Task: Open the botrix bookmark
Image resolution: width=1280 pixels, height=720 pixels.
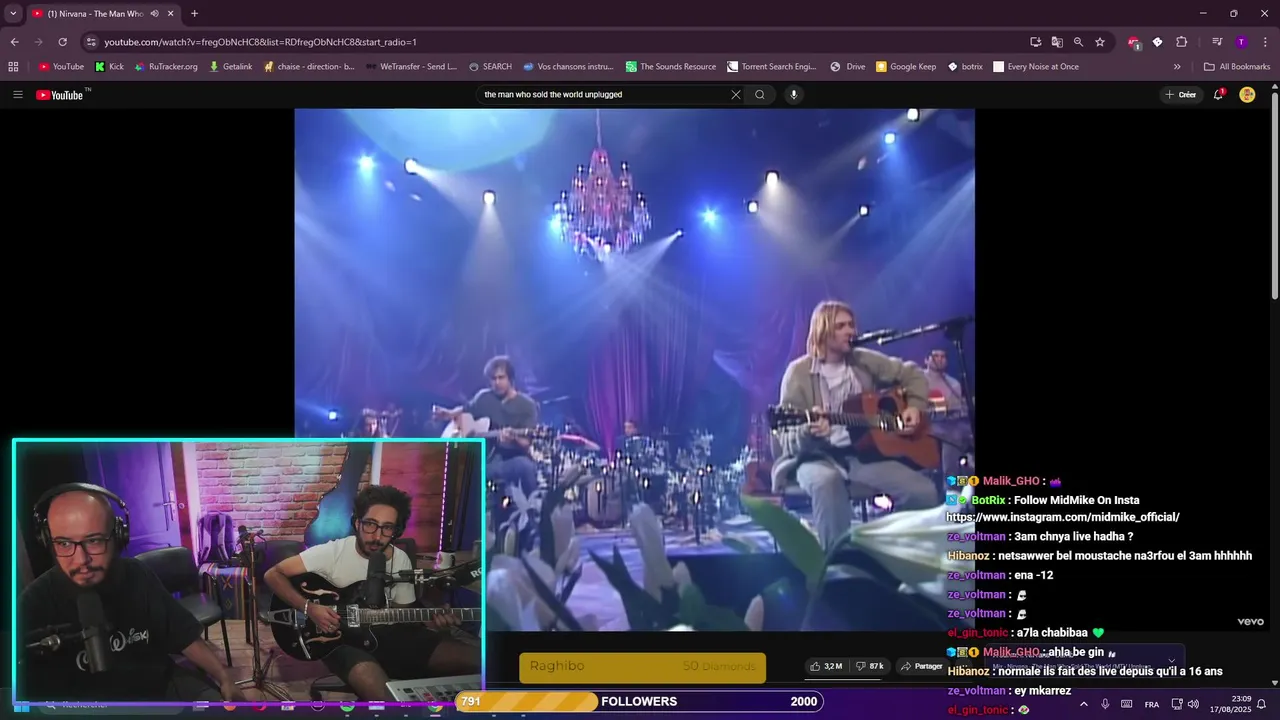Action: (965, 67)
